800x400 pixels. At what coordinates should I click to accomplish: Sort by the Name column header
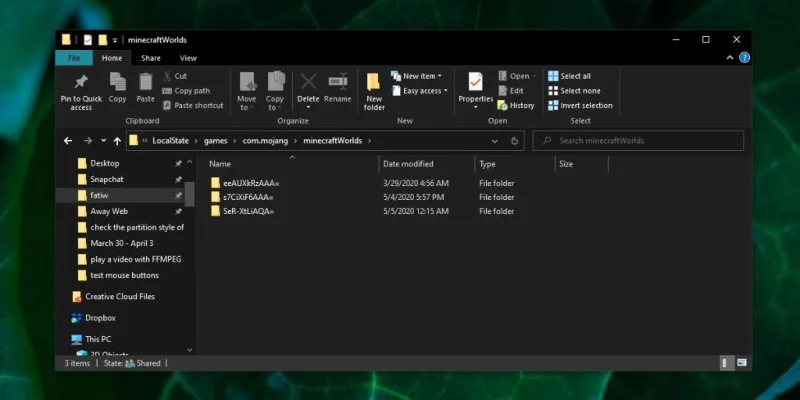pyautogui.click(x=293, y=164)
